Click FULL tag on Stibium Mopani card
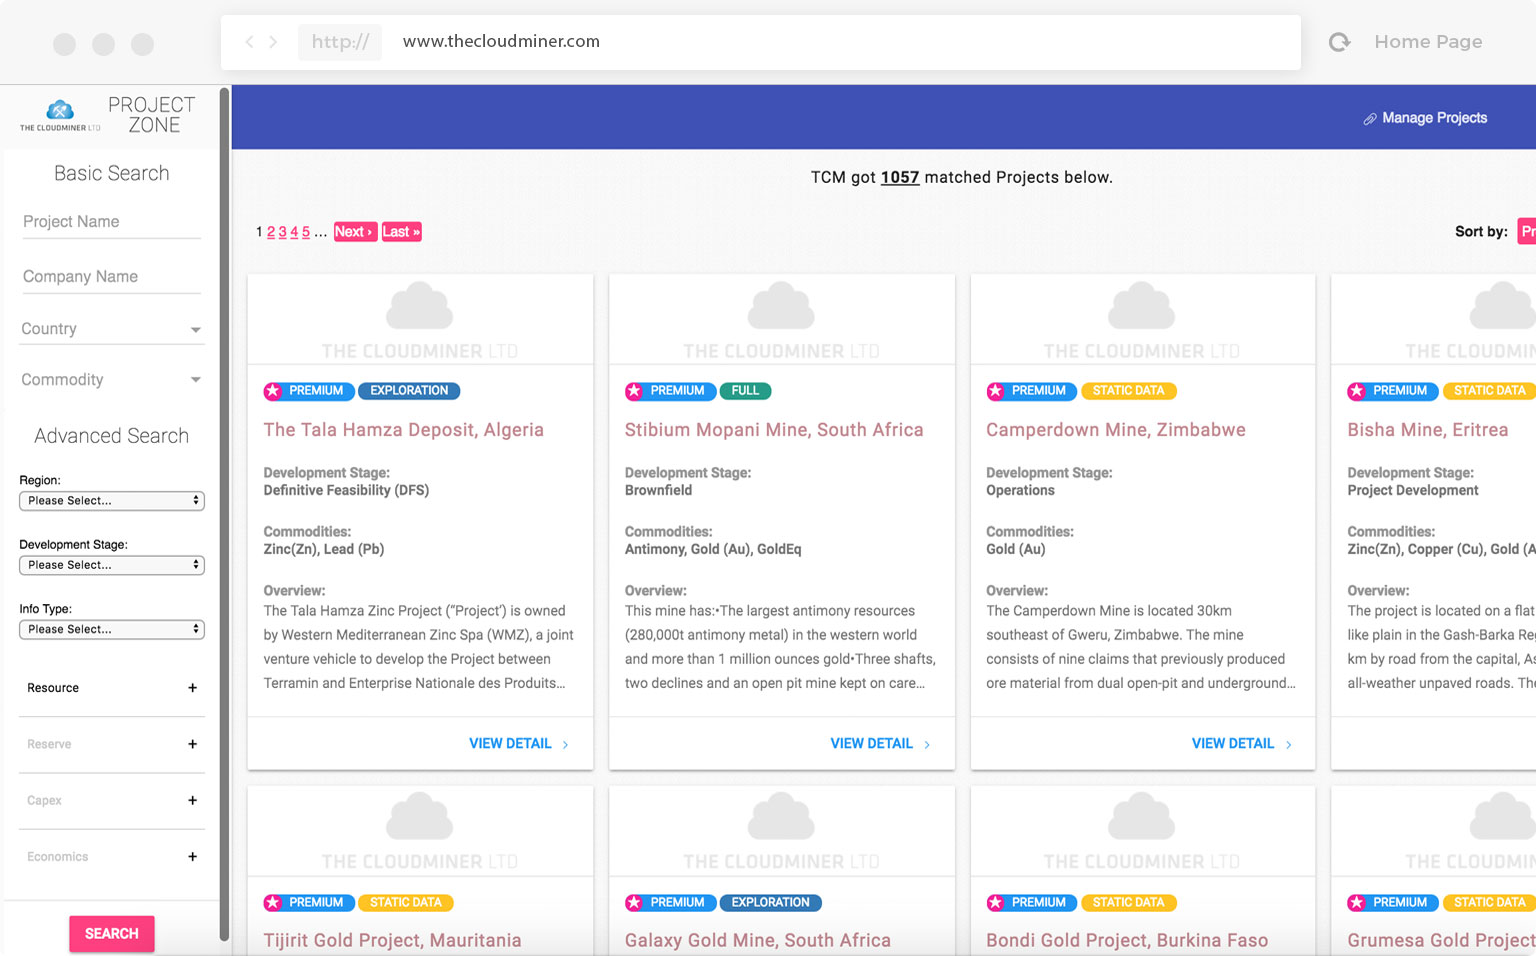This screenshot has height=956, width=1536. point(745,391)
